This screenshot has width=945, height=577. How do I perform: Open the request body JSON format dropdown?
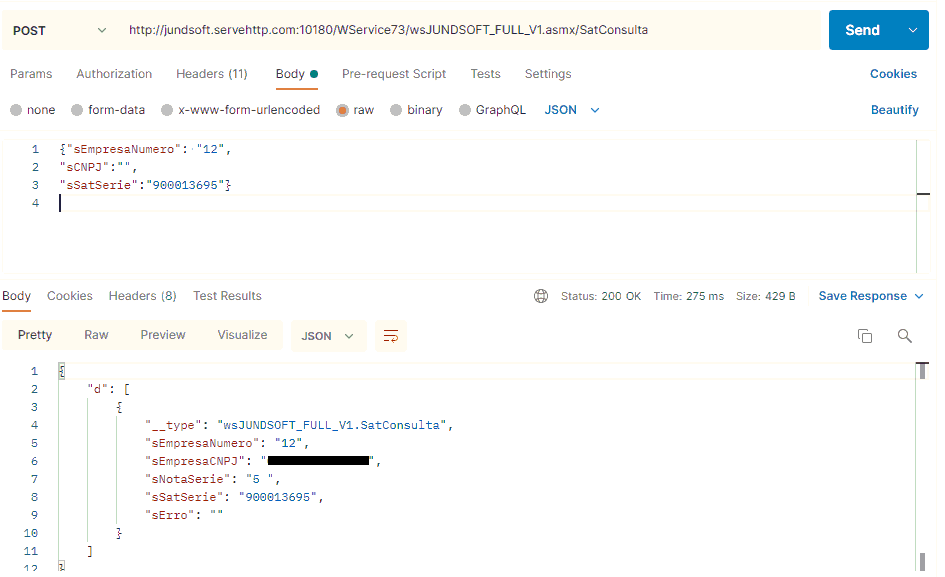572,110
